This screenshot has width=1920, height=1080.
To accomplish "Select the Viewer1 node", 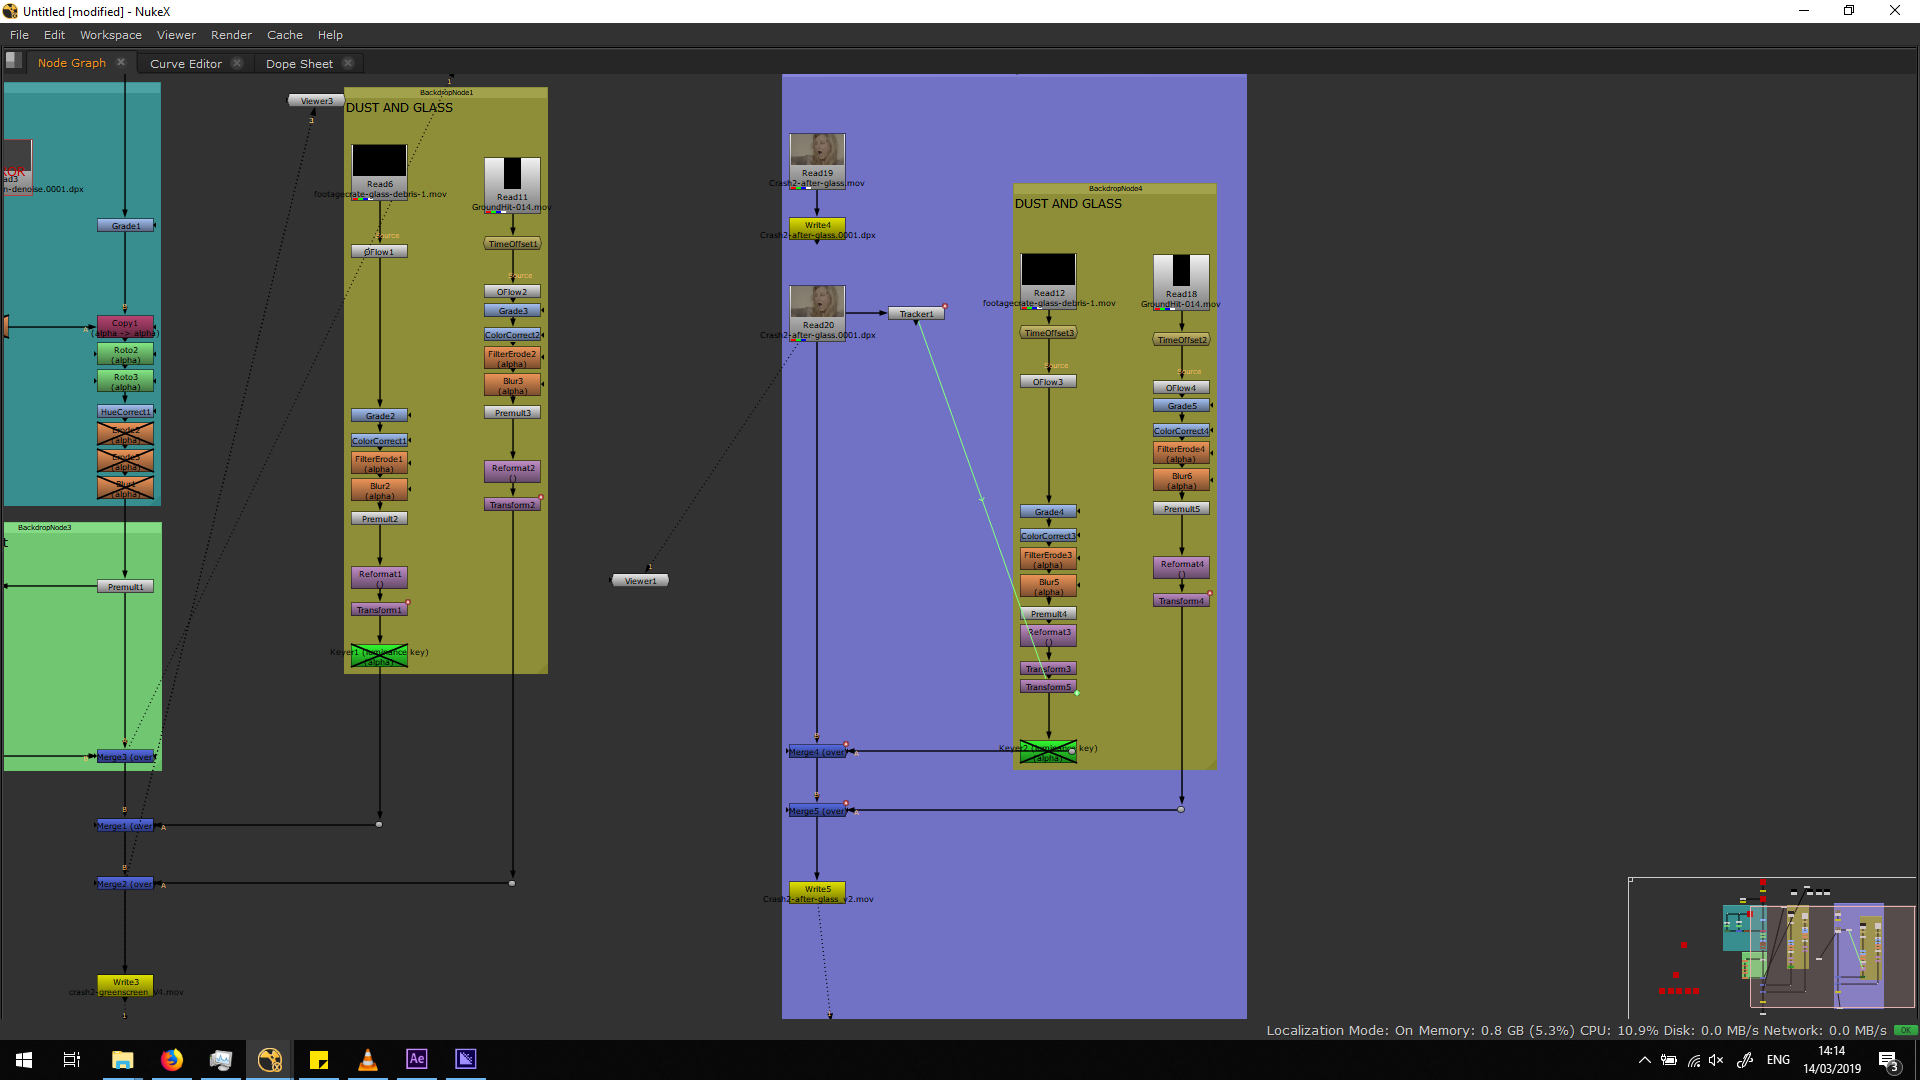I will (640, 581).
